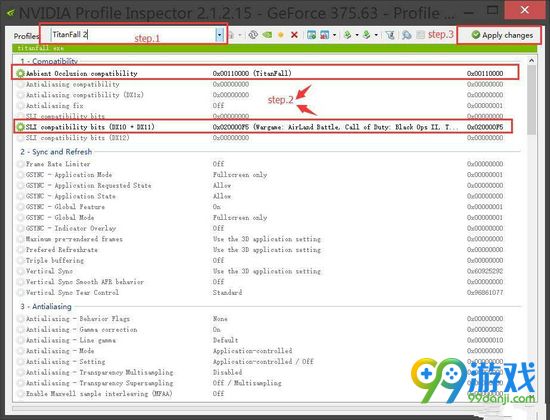Click hex value 0x96861077 in last column
Viewport: 550px width, 420px height.
[485, 293]
